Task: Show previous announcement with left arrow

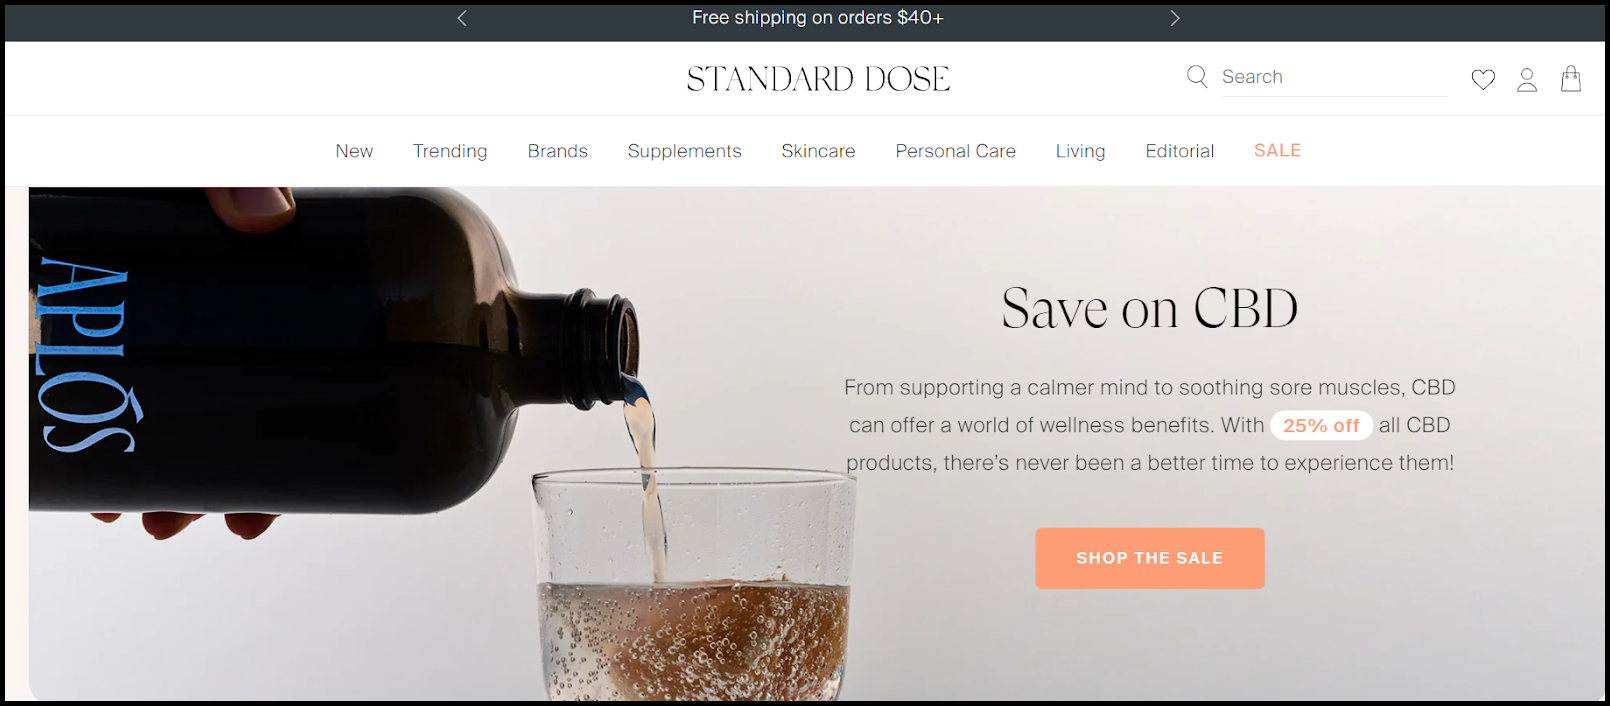Action: [x=462, y=18]
